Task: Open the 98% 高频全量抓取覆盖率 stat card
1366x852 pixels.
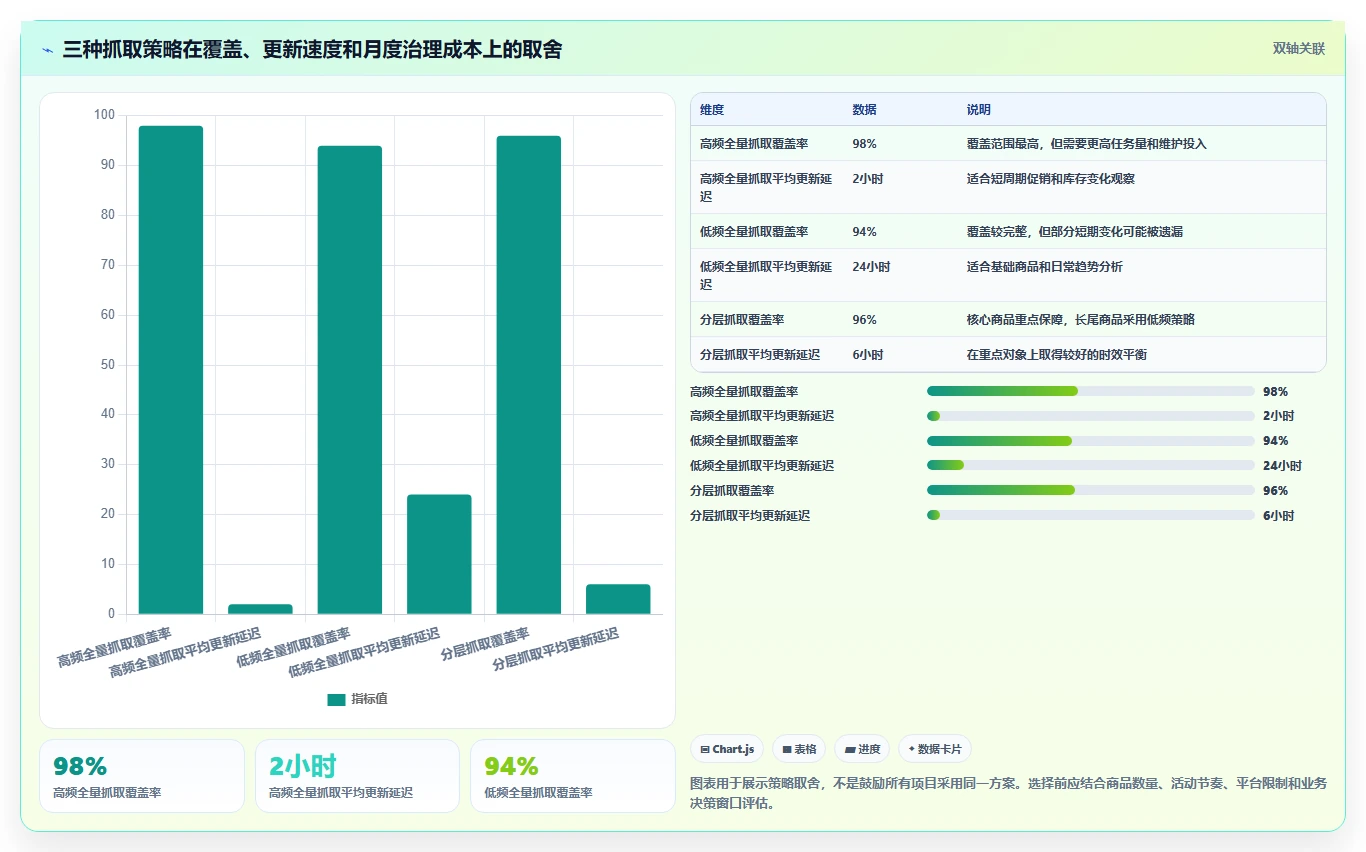Action: pyautogui.click(x=142, y=776)
